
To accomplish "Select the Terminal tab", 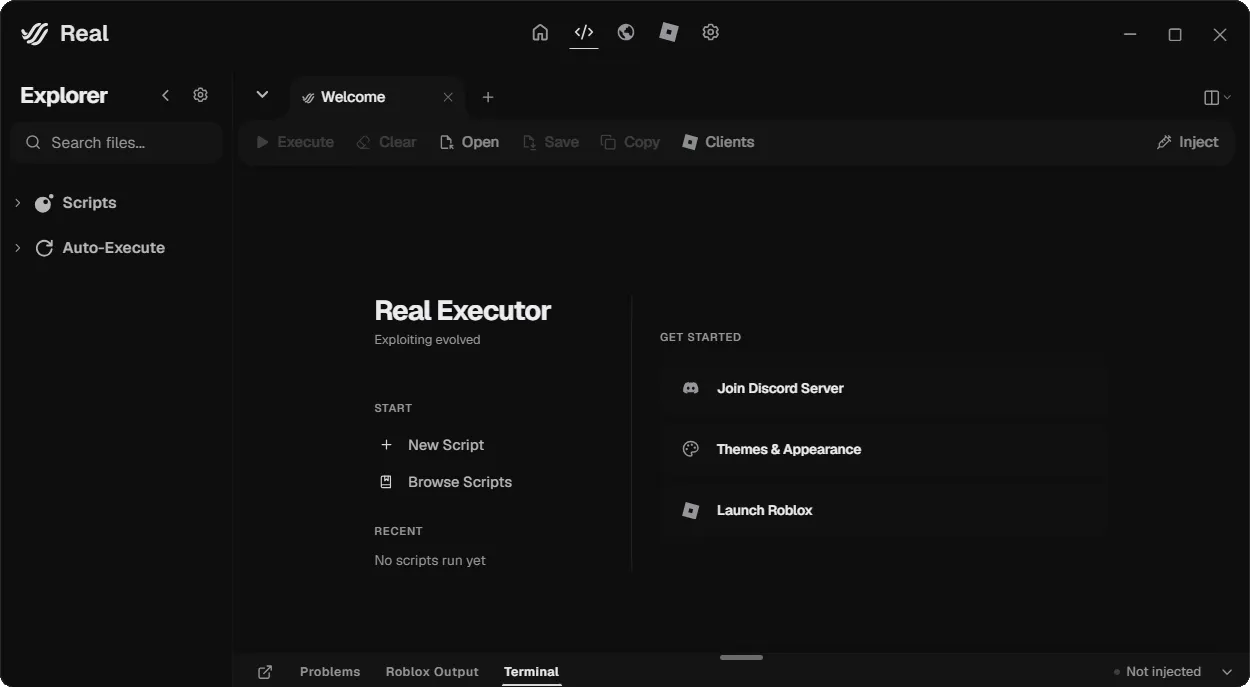I will 531,672.
